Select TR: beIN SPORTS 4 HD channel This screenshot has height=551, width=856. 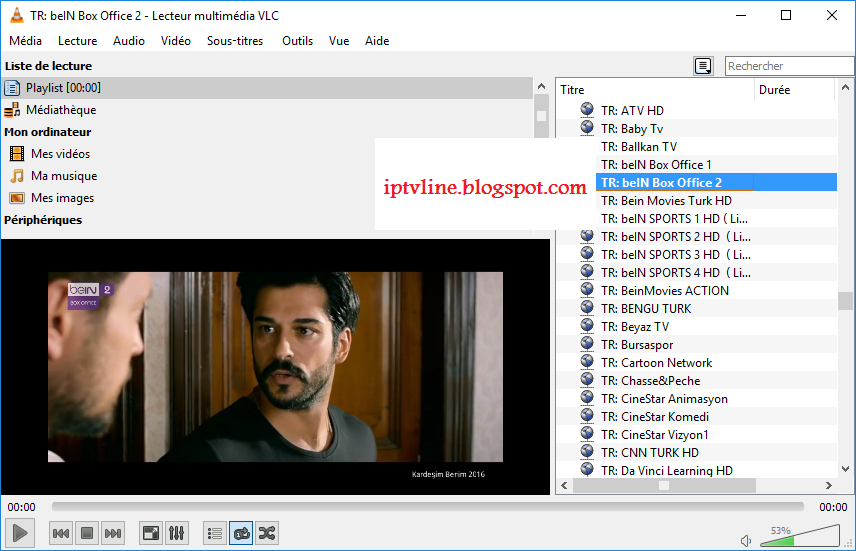tap(676, 273)
